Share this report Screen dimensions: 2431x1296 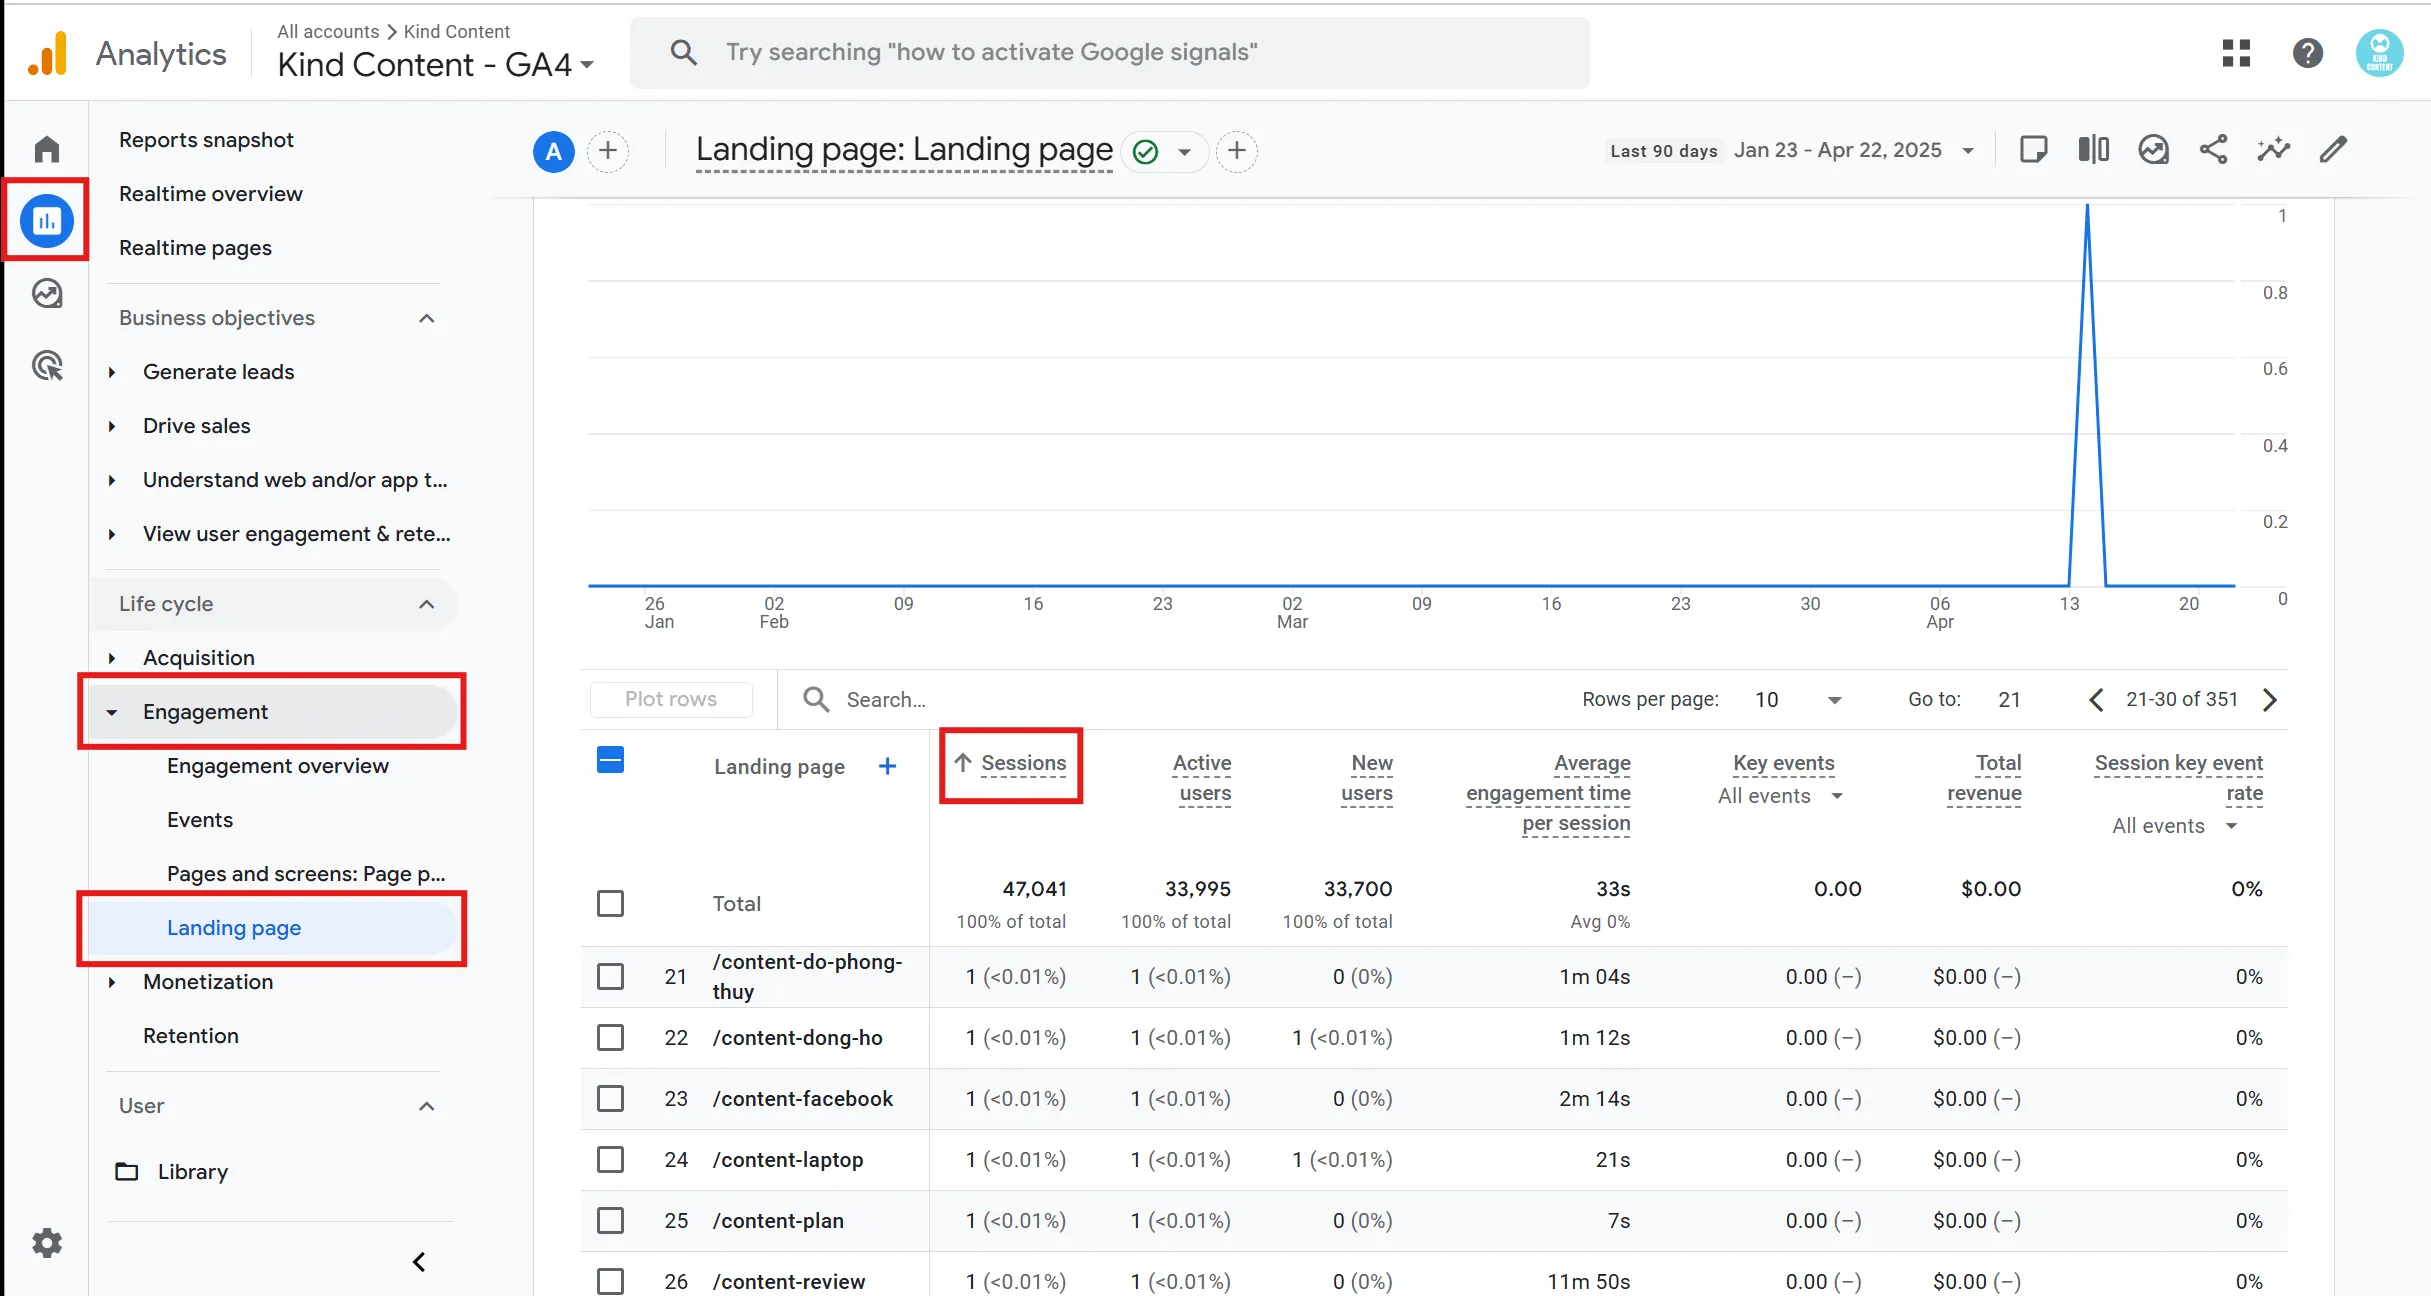pyautogui.click(x=2213, y=150)
